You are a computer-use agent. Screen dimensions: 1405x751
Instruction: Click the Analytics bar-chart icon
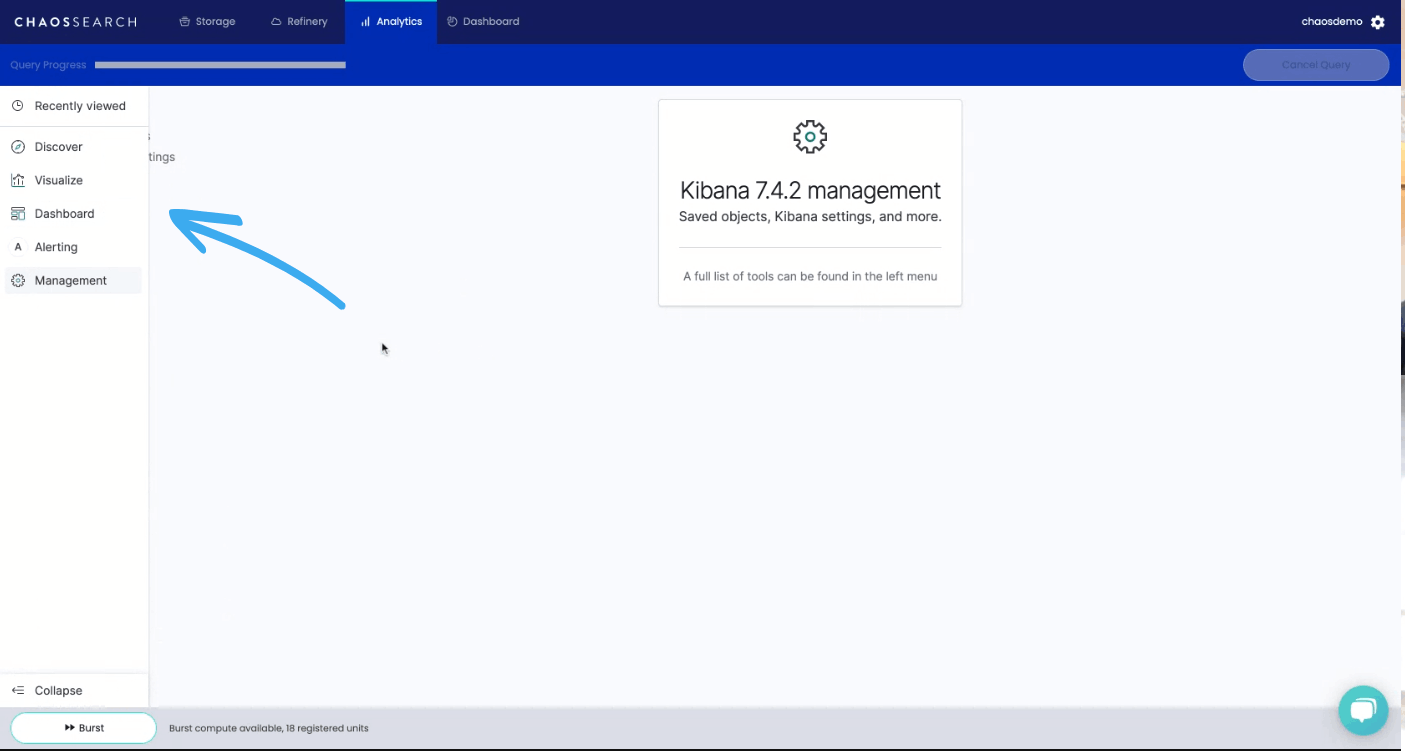(367, 20)
